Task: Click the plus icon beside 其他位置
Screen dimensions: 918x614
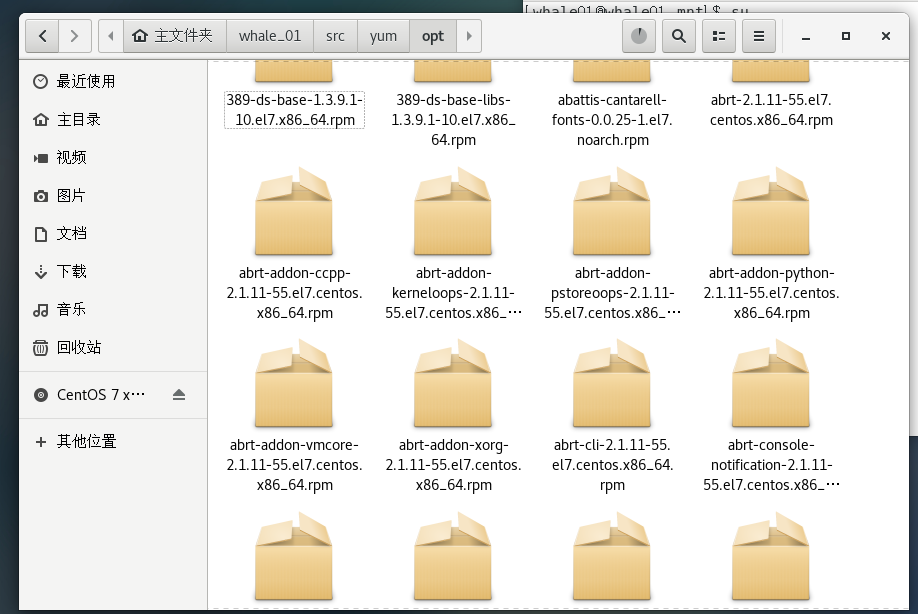Action: (x=40, y=442)
